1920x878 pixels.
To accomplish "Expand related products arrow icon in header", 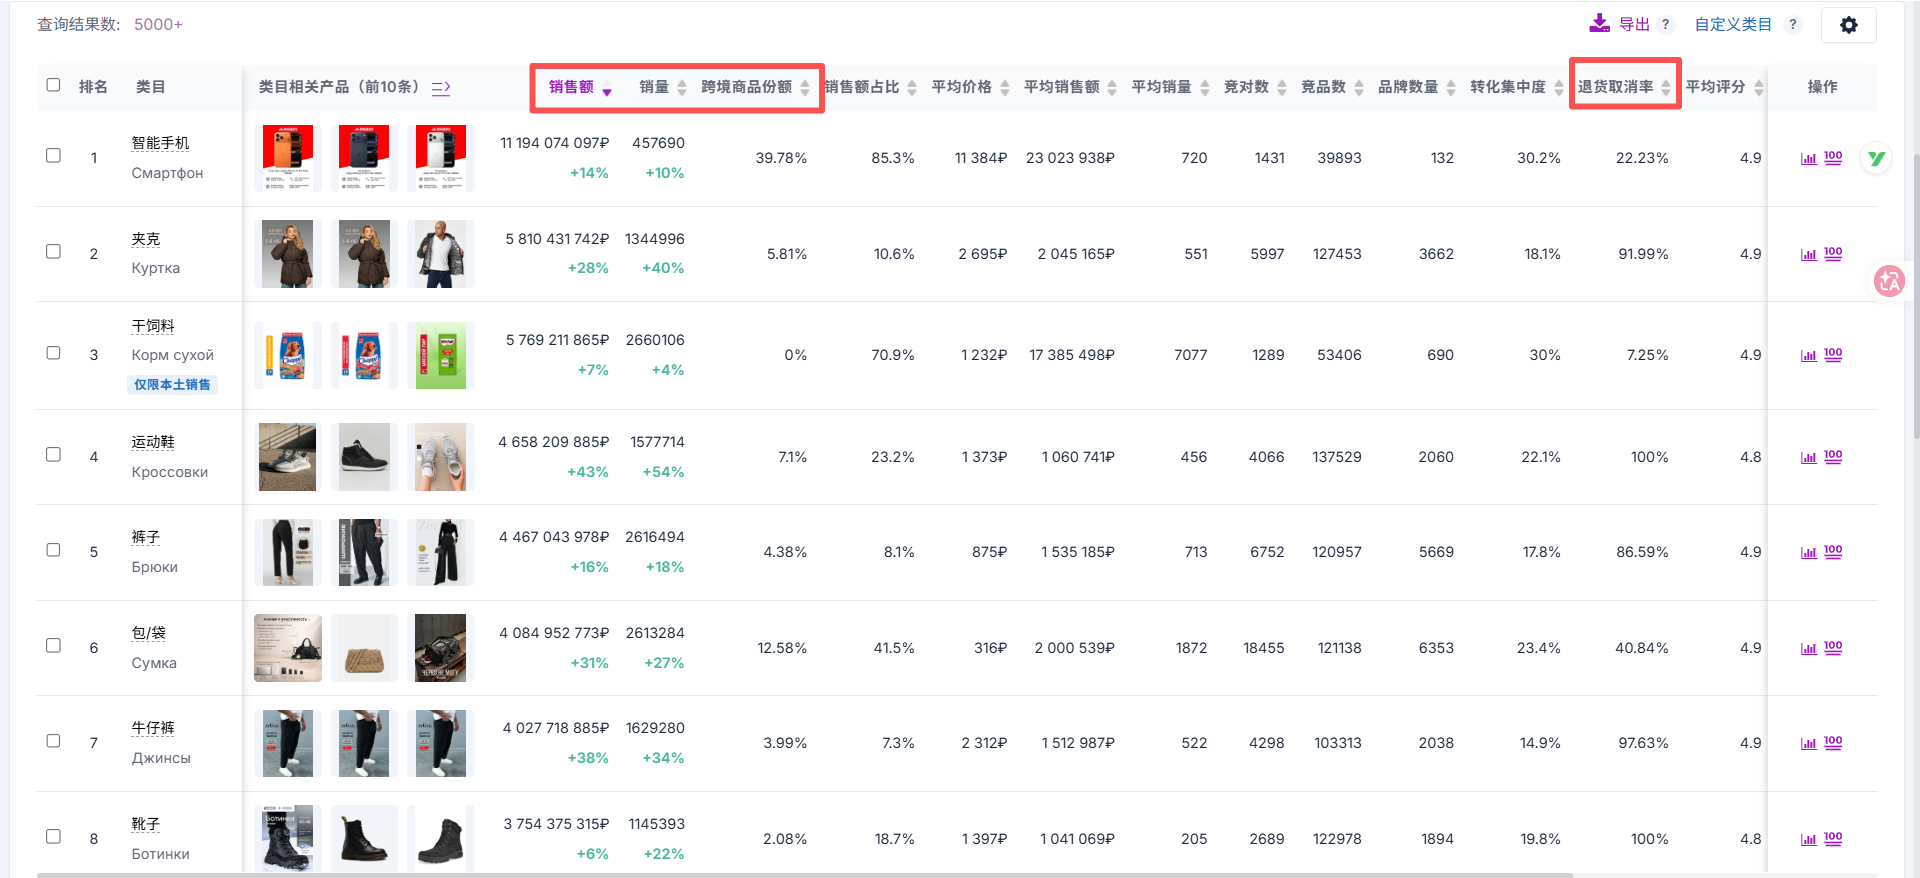I will tap(441, 88).
